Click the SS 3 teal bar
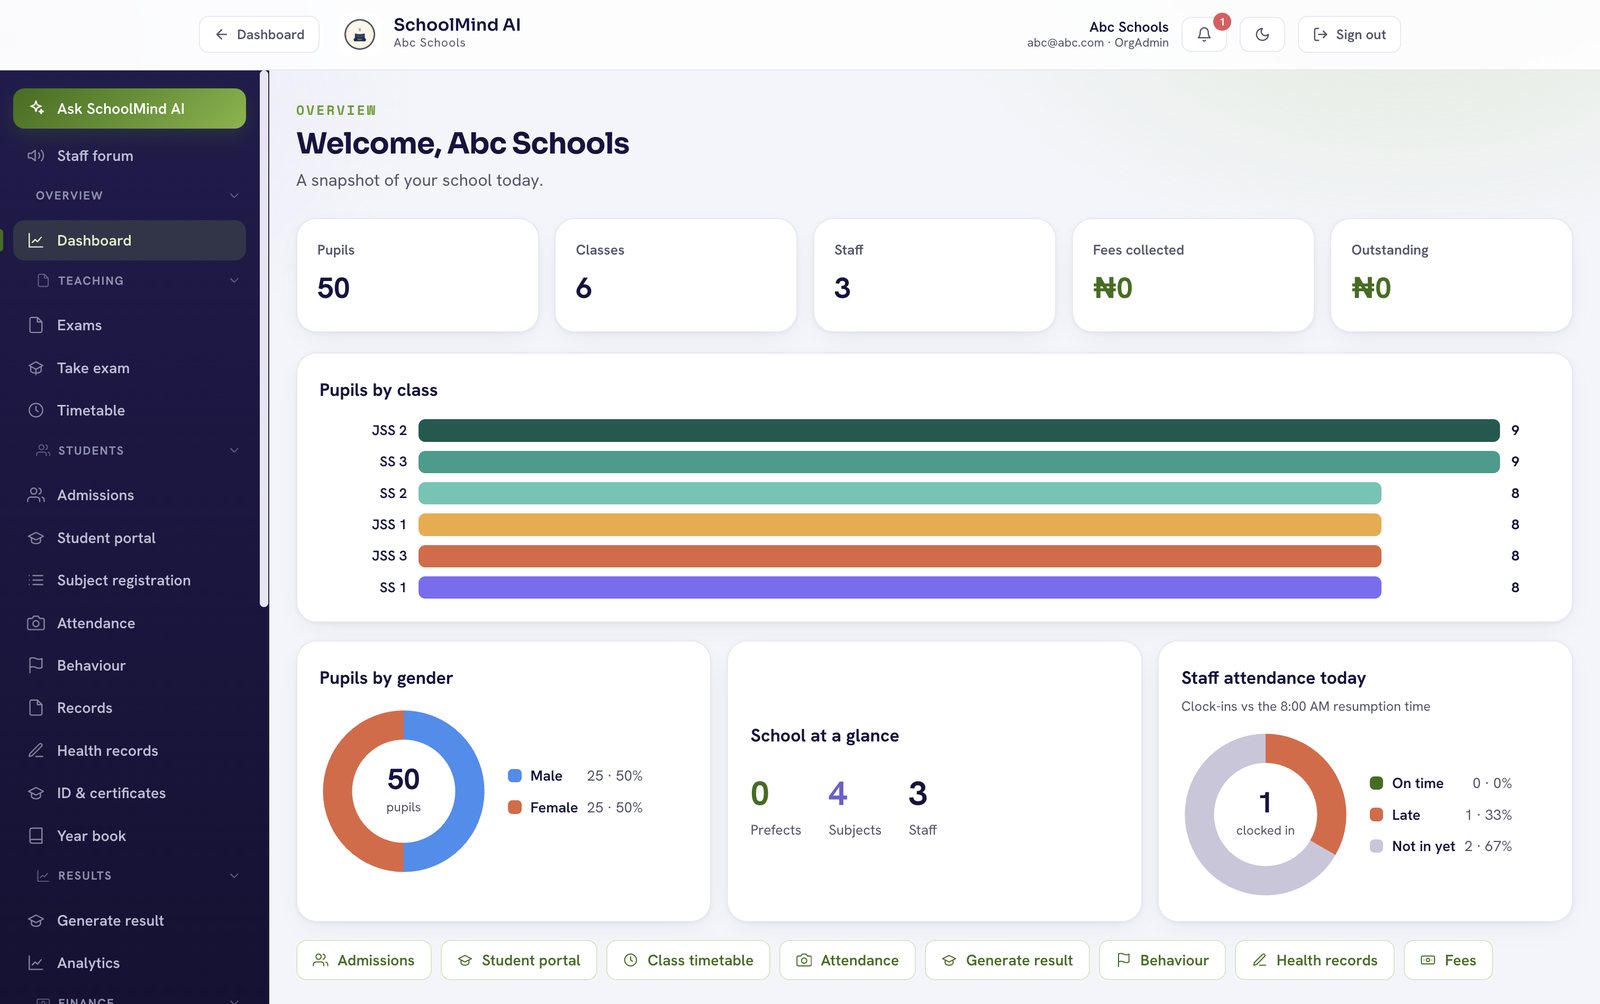1600x1004 pixels. pyautogui.click(x=959, y=462)
